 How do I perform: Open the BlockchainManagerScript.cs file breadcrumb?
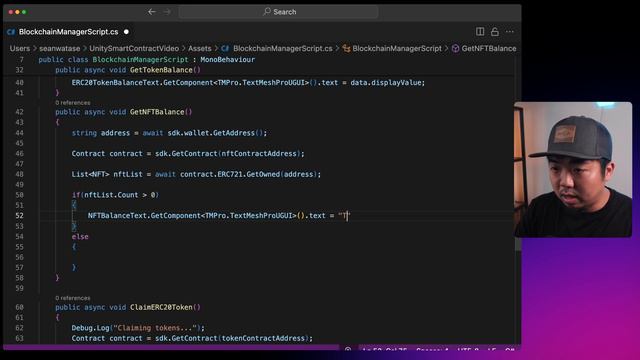click(x=282, y=49)
